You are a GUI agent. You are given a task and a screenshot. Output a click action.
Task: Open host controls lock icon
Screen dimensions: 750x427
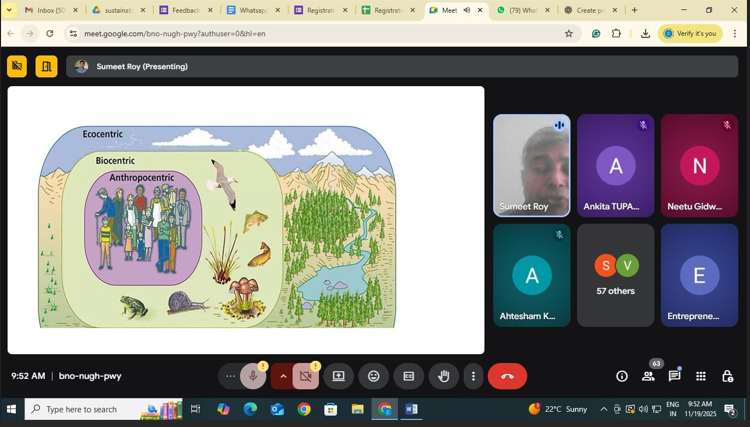click(727, 377)
